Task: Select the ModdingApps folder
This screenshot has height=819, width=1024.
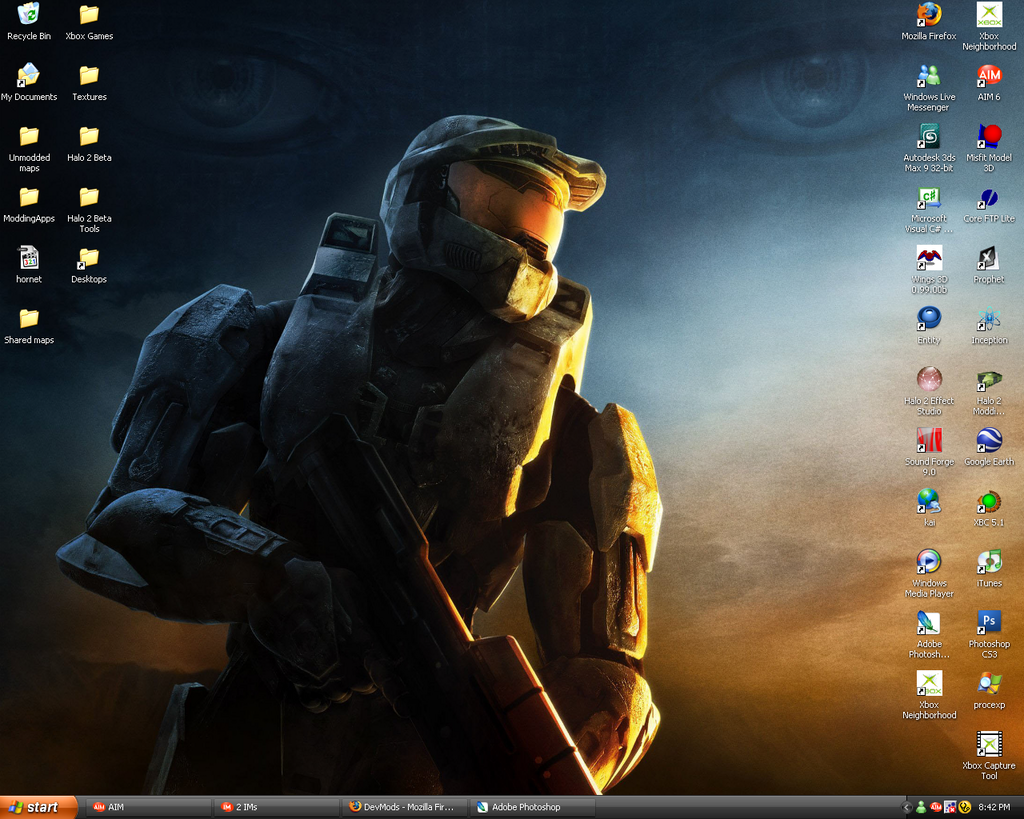Action: tap(29, 204)
